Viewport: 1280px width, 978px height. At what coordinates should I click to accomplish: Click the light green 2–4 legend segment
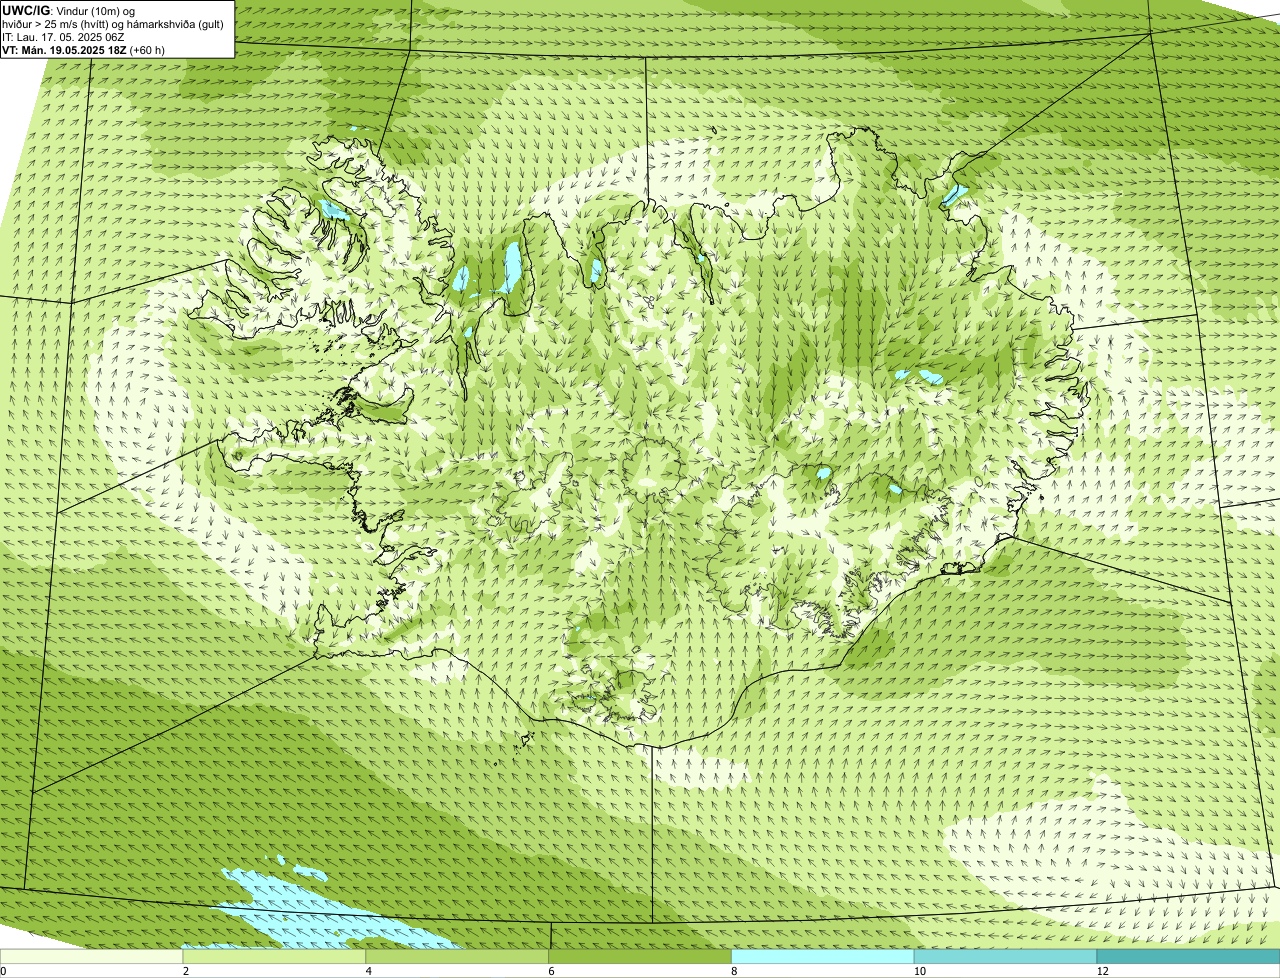(275, 956)
